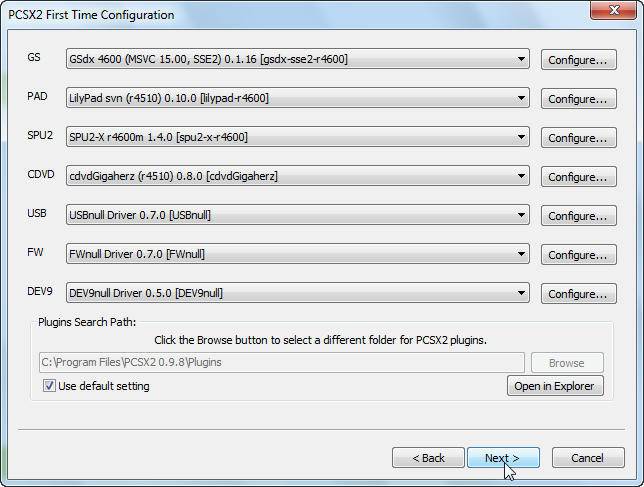Configure the USB plugin

[578, 216]
